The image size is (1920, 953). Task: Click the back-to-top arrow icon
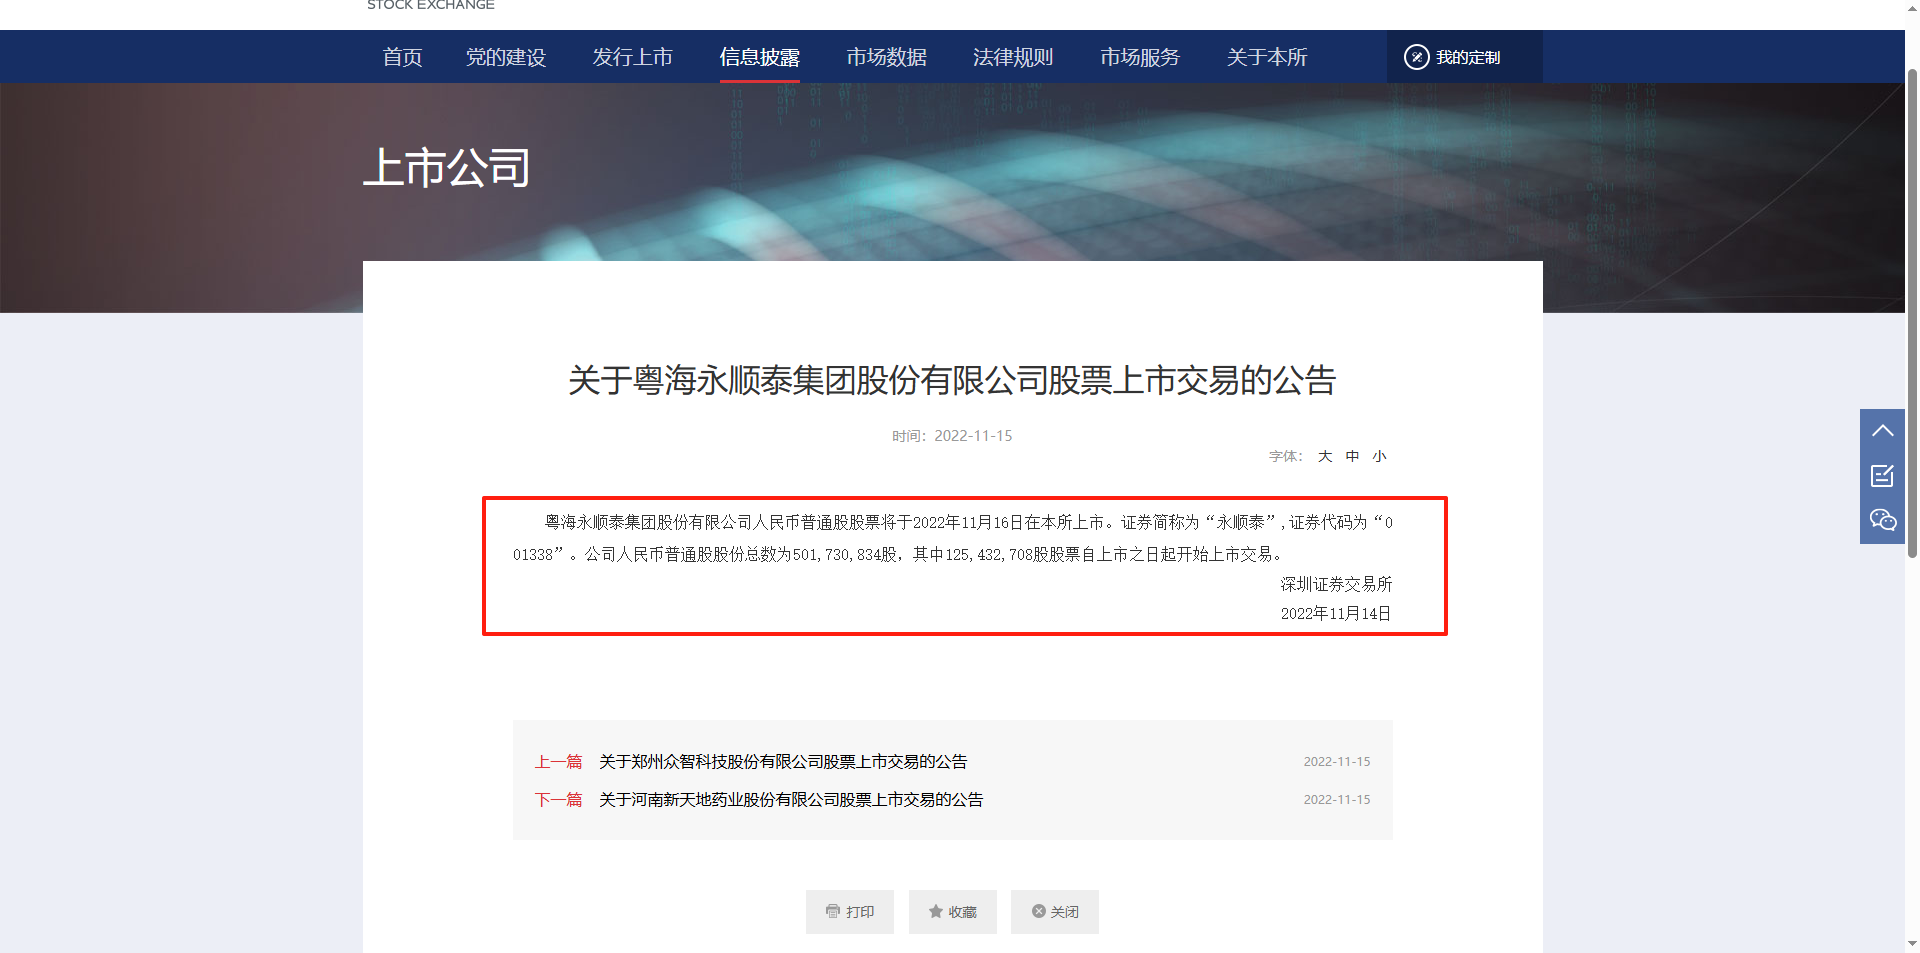pyautogui.click(x=1882, y=431)
